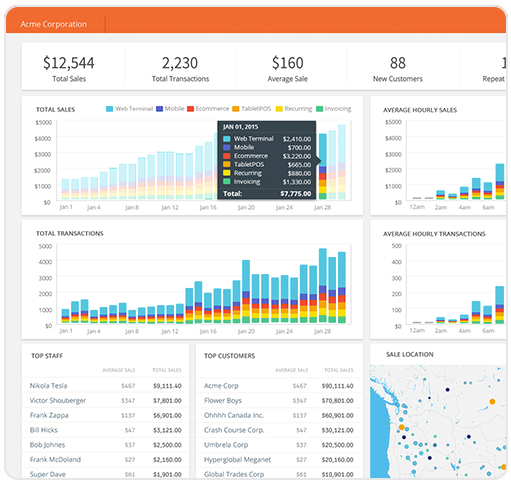This screenshot has width=511, height=482.
Task: Sort Top Customers by Total Sales column
Action: (339, 370)
